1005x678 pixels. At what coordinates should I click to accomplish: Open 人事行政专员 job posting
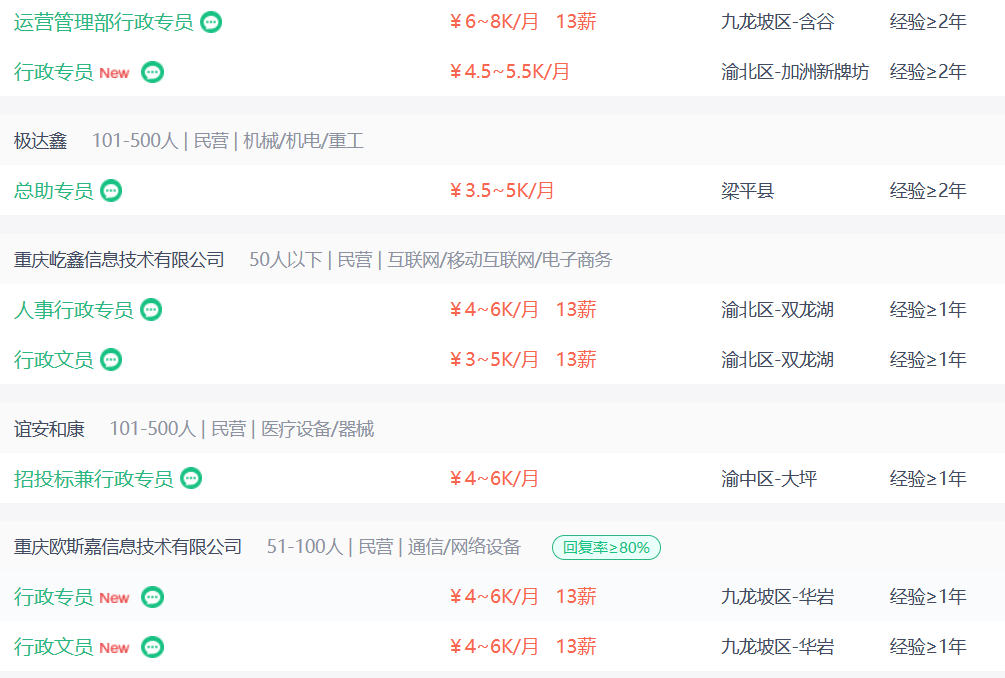click(x=74, y=310)
